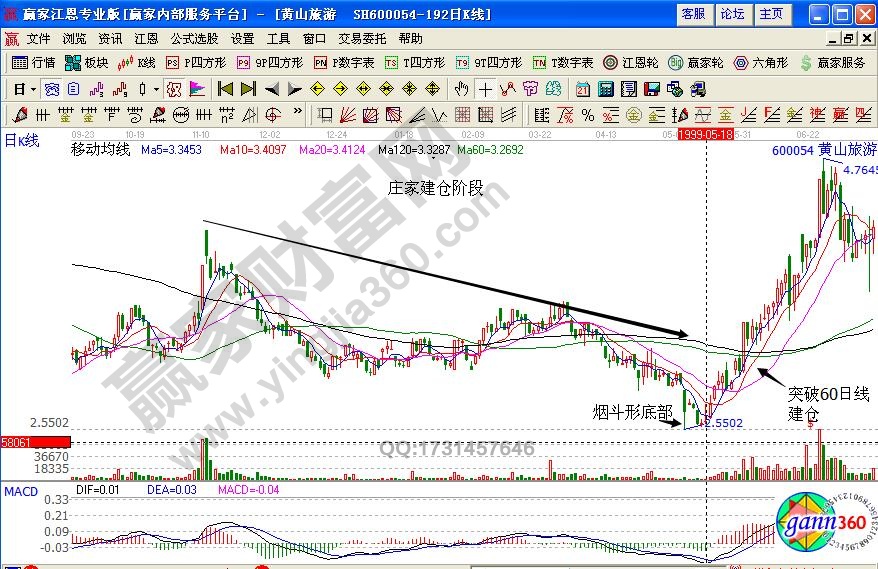878x569 pixels.
Task: Toggle the crosshair cursor tool
Action: (485, 89)
